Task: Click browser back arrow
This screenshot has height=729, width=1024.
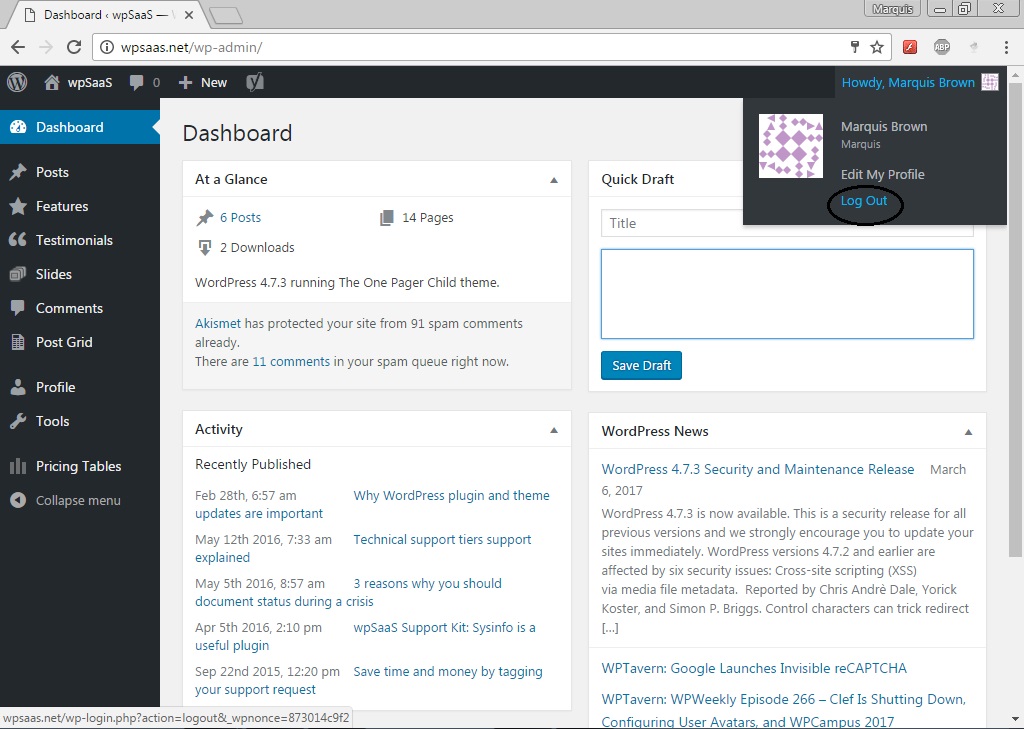Action: click(18, 47)
